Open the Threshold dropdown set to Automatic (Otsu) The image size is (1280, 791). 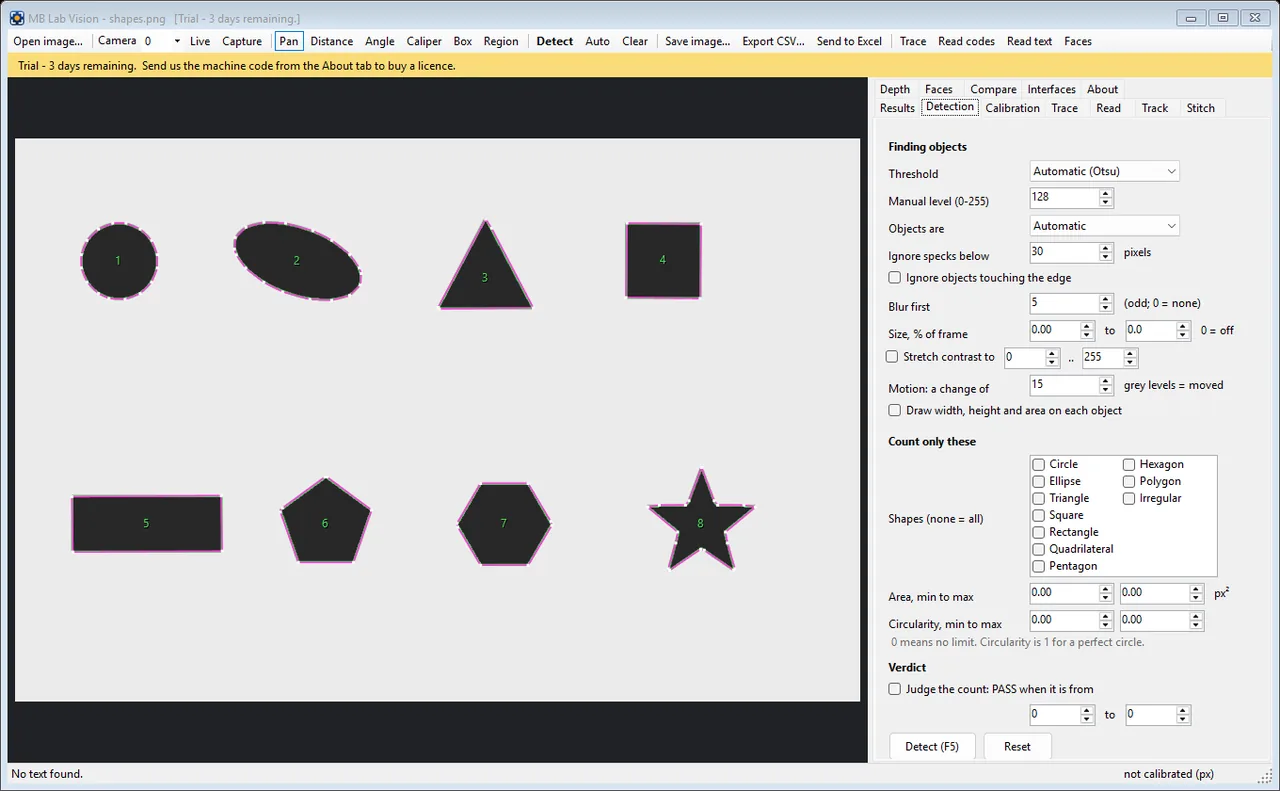1104,171
